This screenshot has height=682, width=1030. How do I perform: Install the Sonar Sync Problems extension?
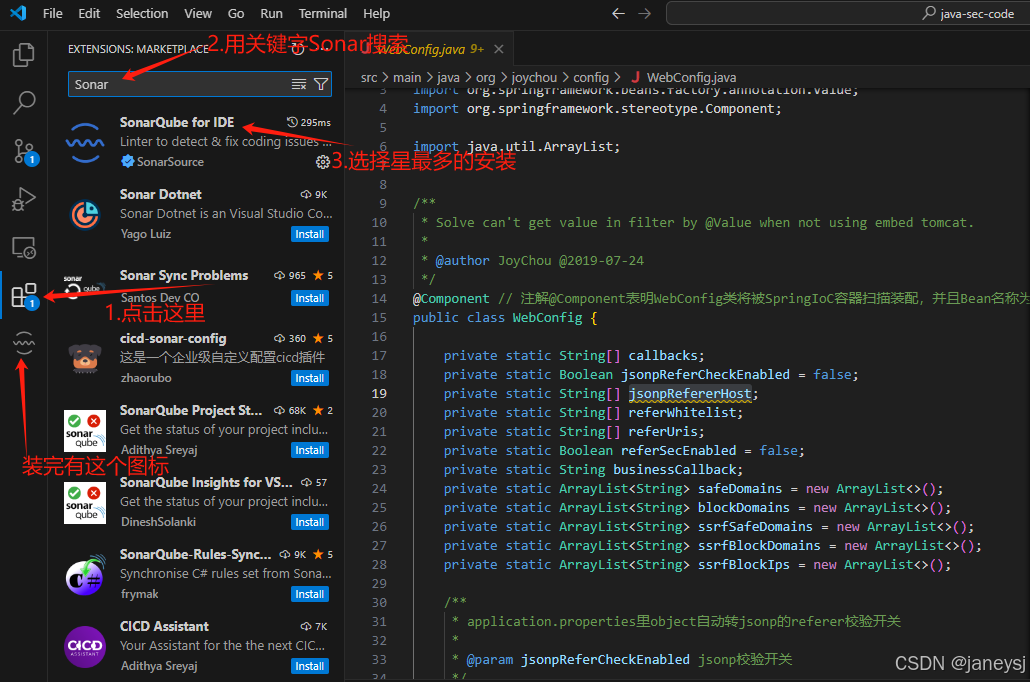pyautogui.click(x=309, y=298)
